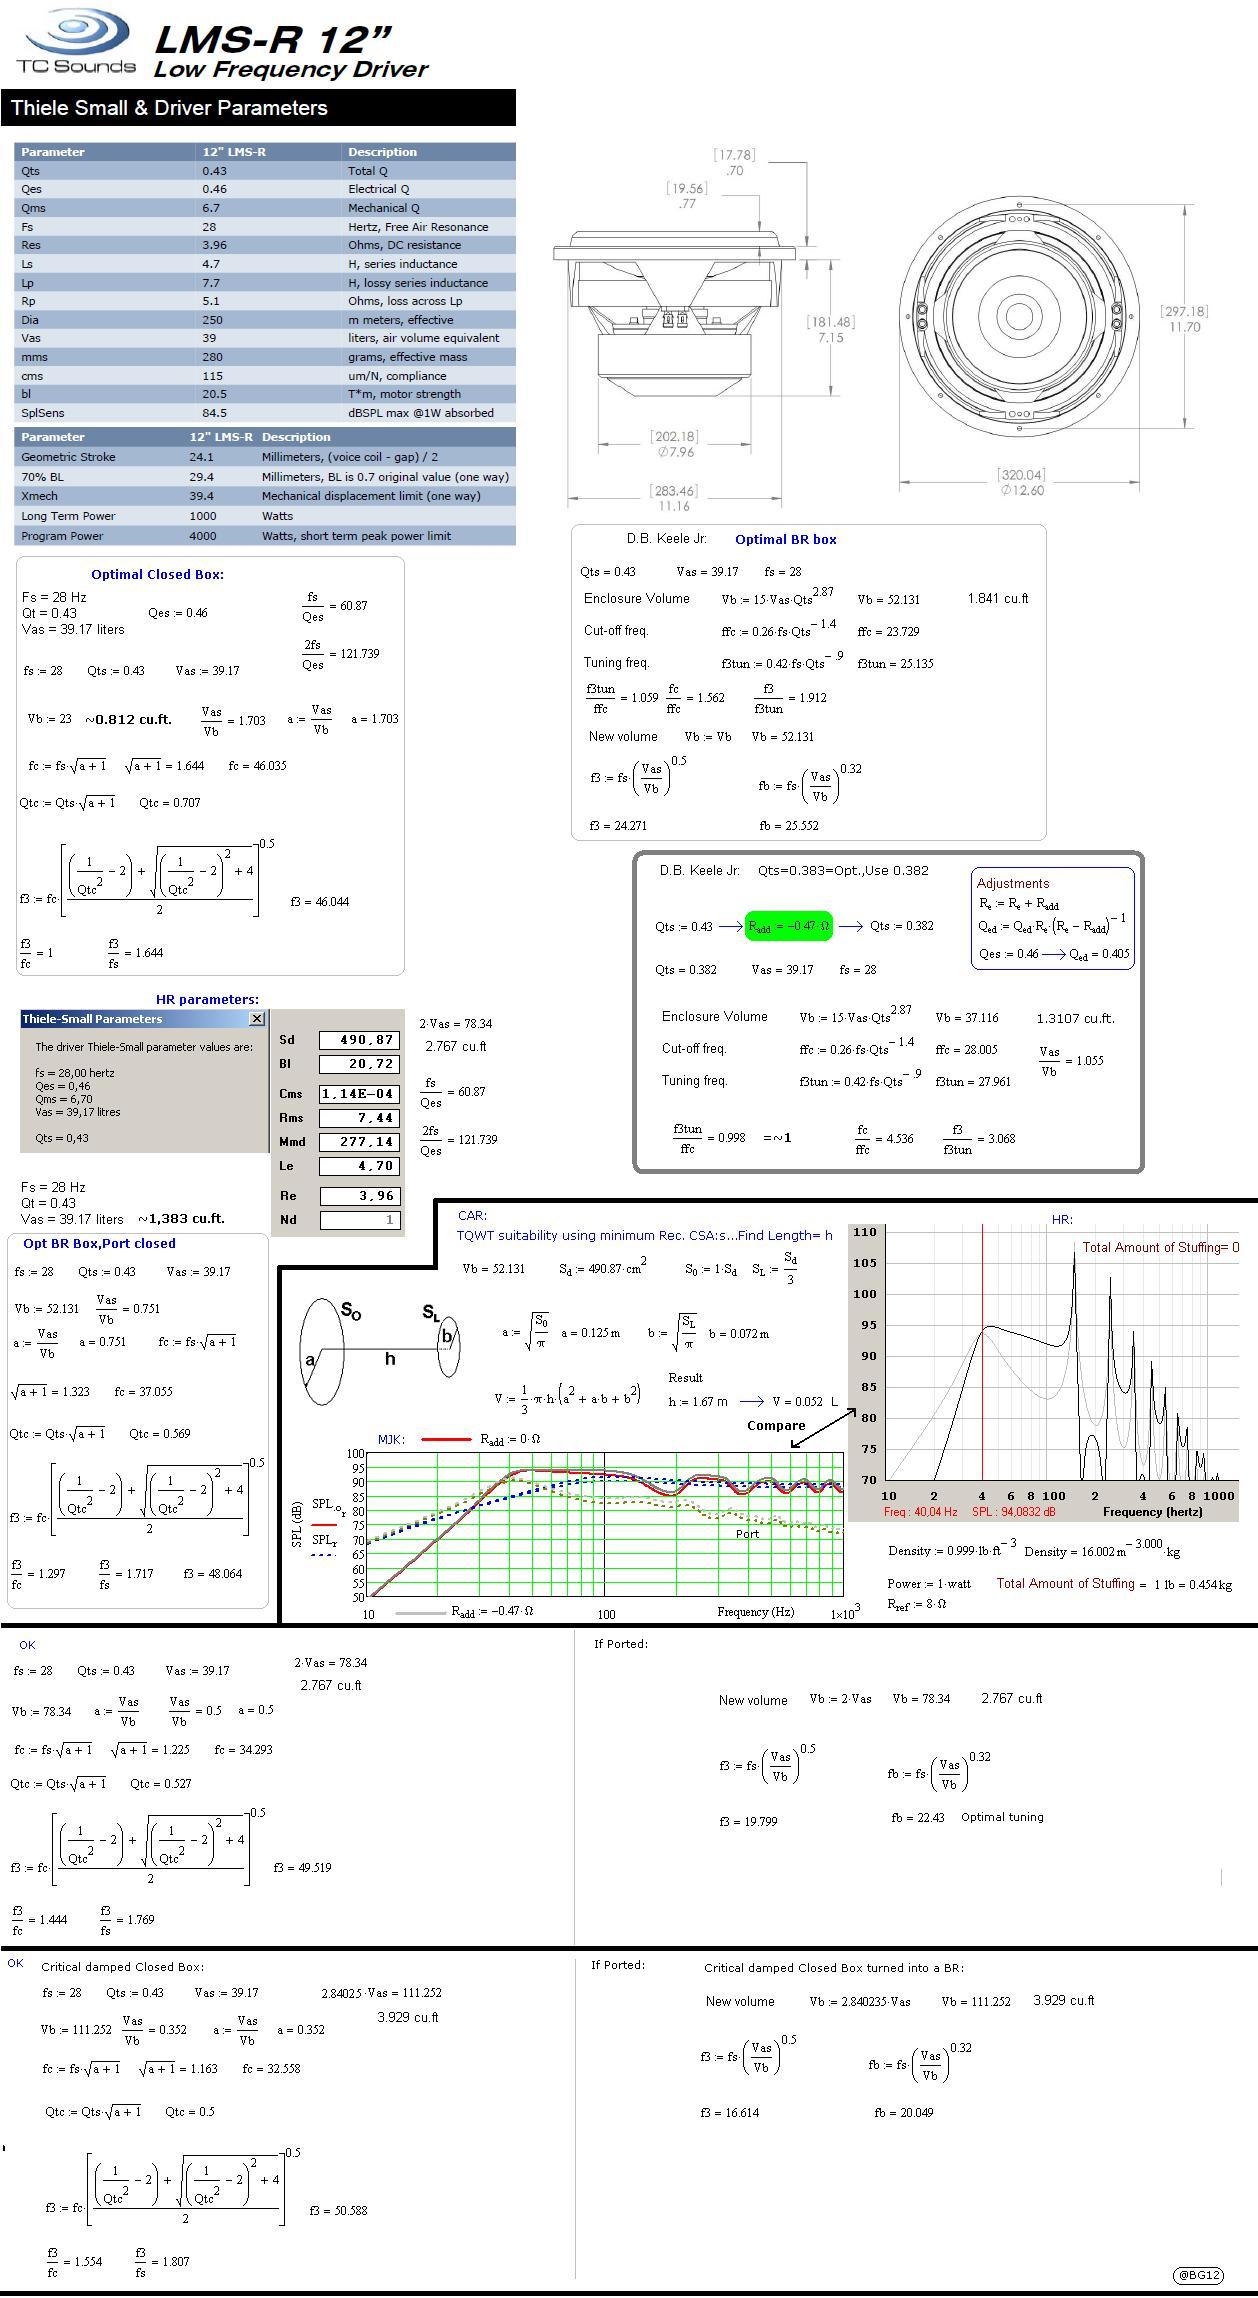The image size is (1258, 2298).
Task: Click the MJK SPL response chart
Action: pos(606,1525)
